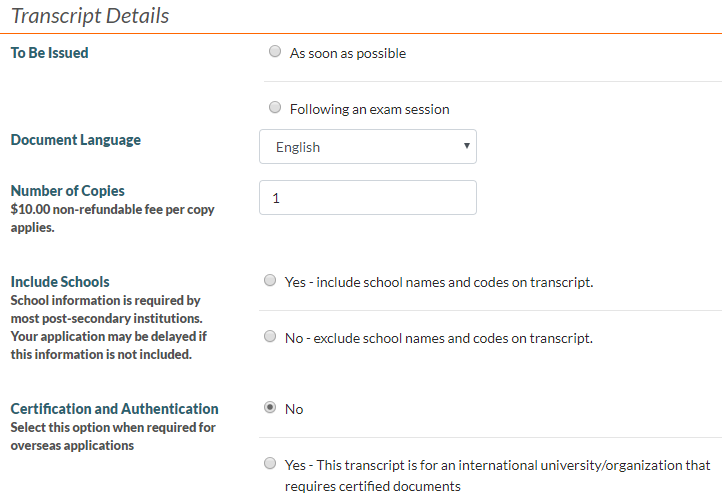
Task: Pick the radio button to exclude school names
Action: (x=270, y=337)
